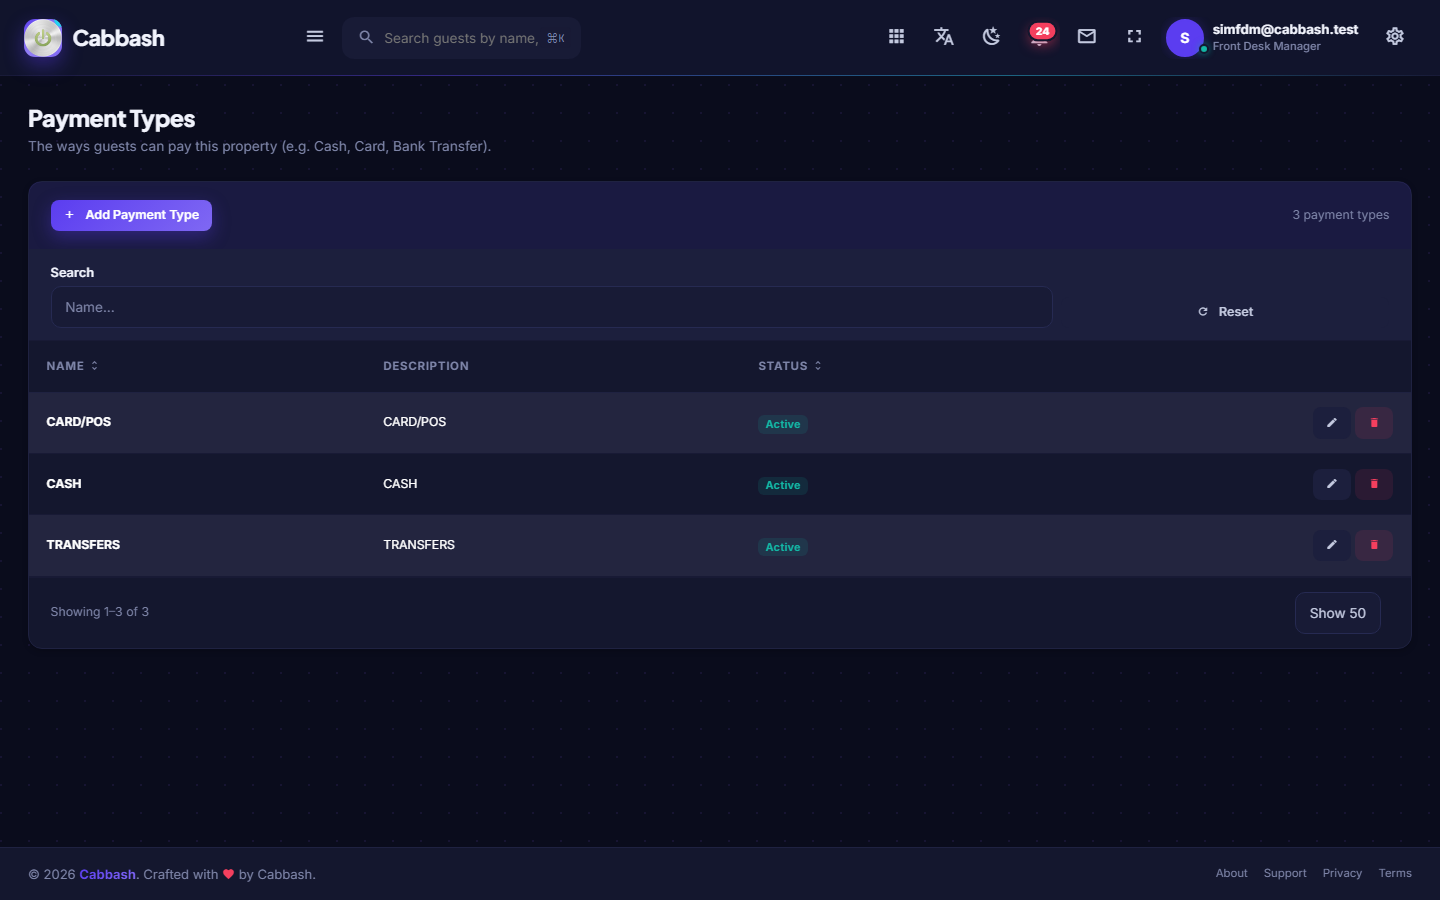Click the '3 payment types' count text

[x=1341, y=215]
